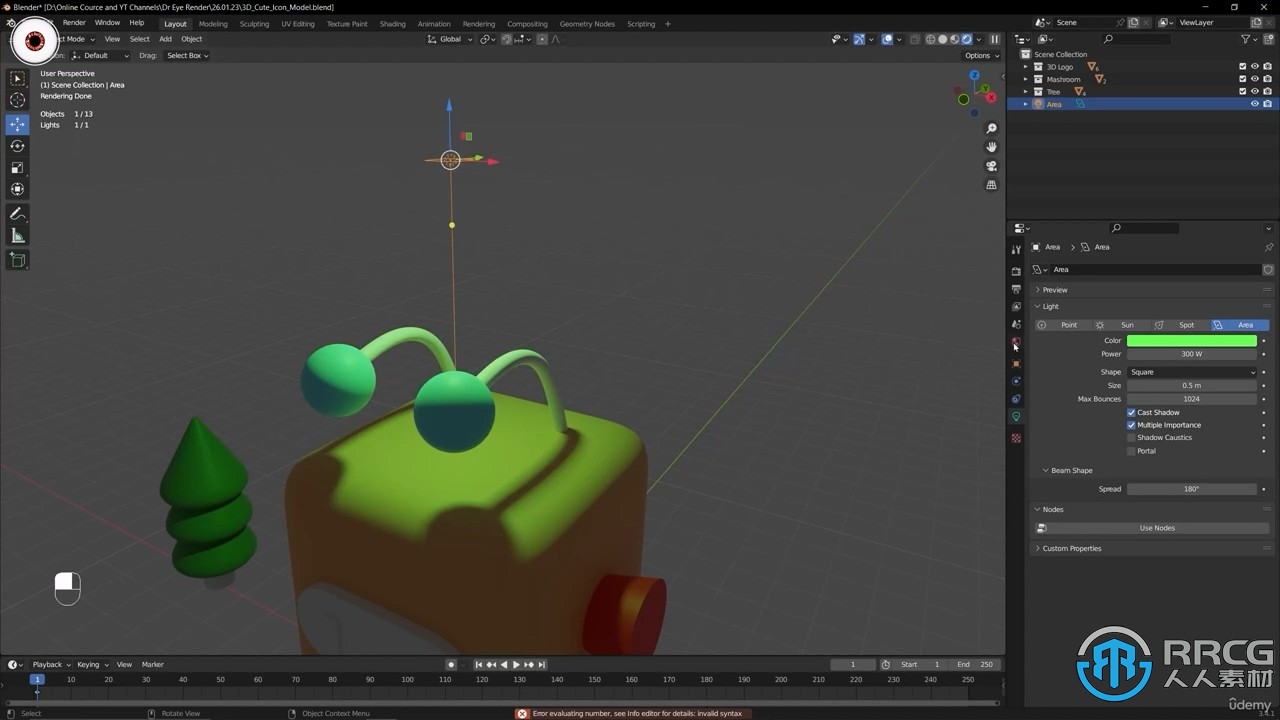Viewport: 1280px width, 720px height.
Task: Select the Transform tool
Action: pos(17,189)
